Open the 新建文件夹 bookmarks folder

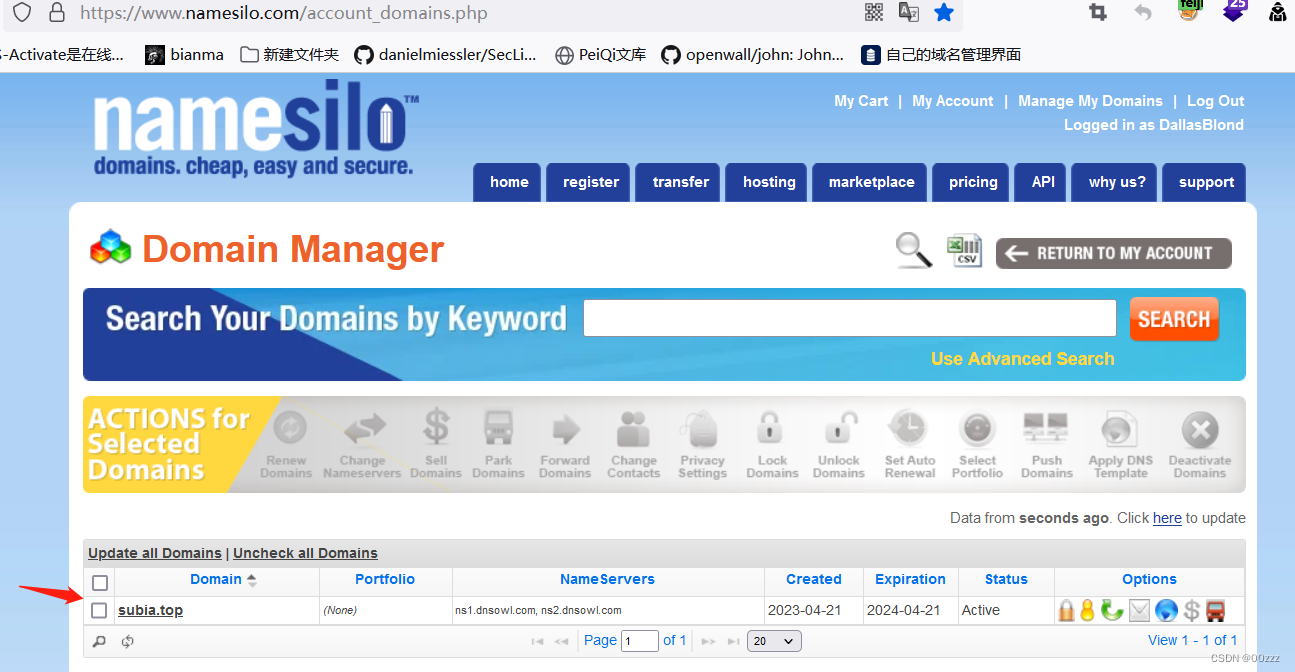290,55
